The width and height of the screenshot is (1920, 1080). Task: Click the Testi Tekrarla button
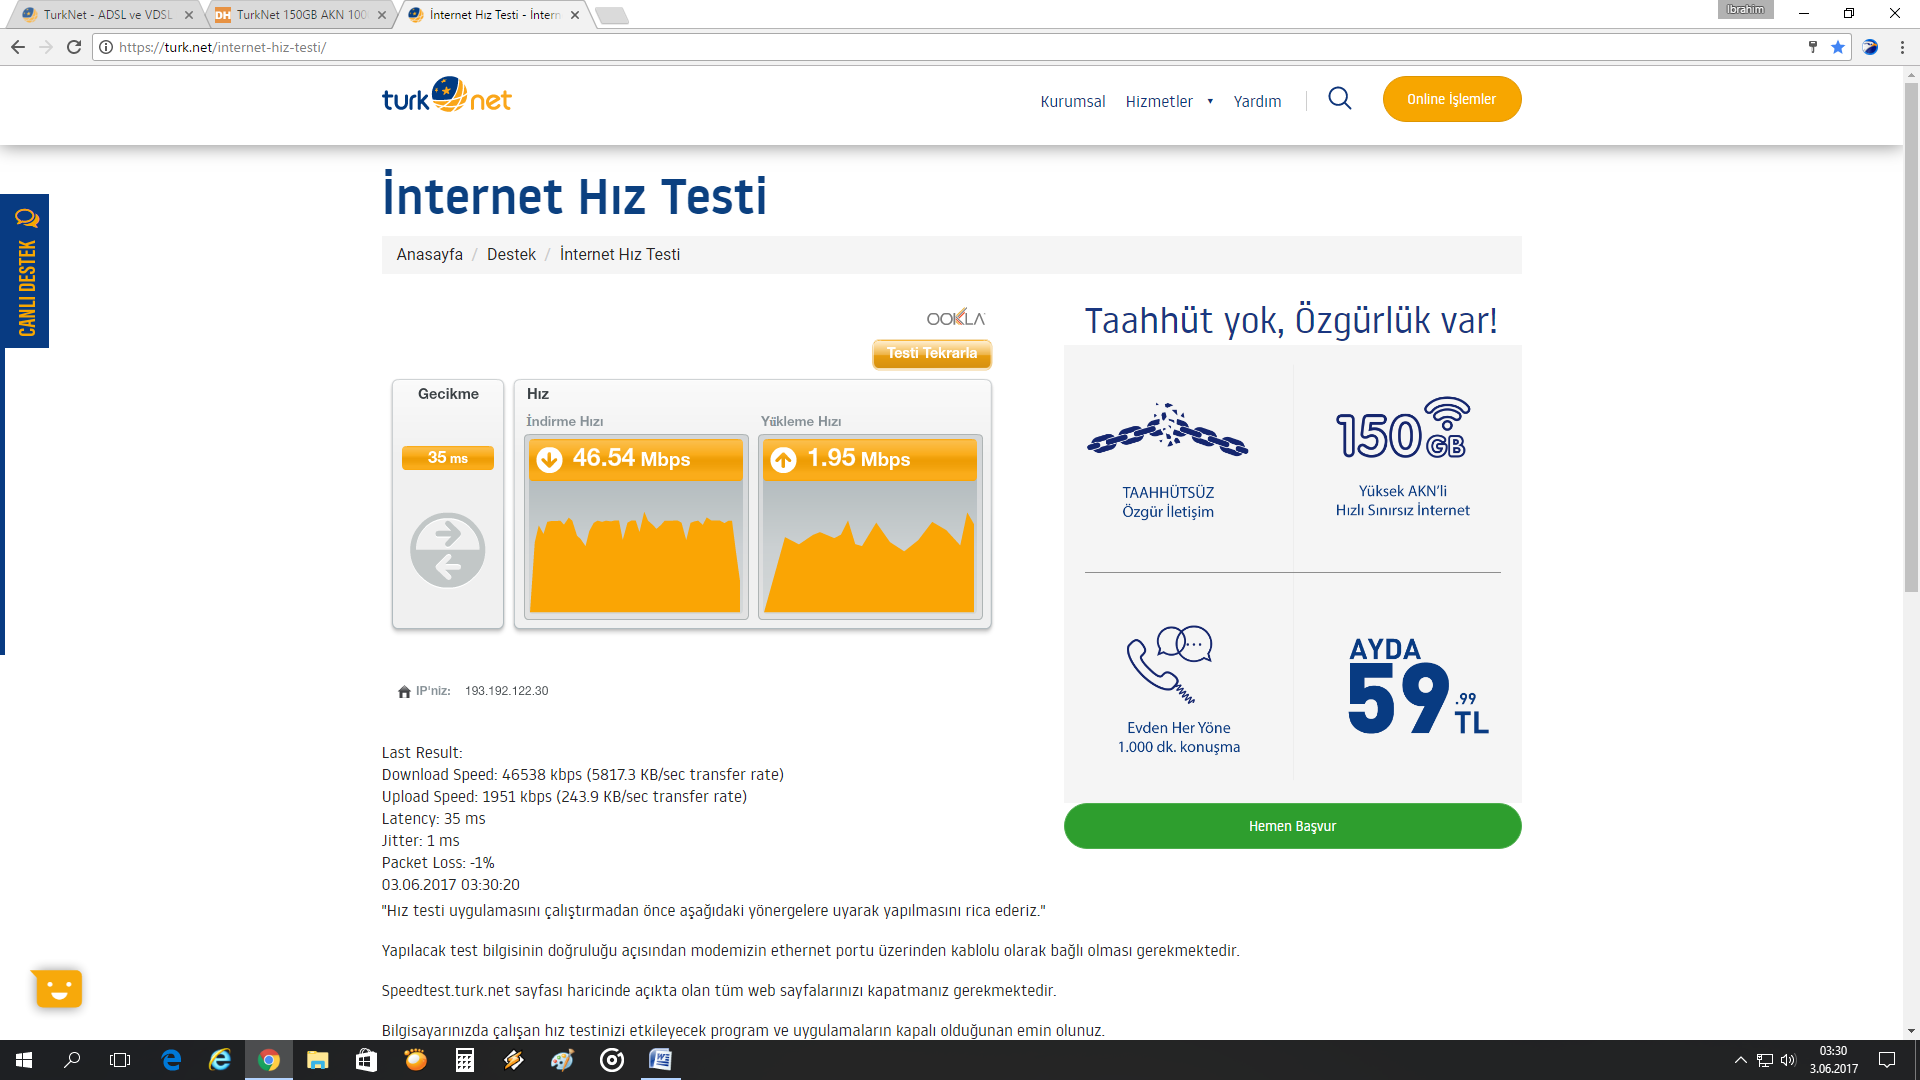[x=932, y=353]
